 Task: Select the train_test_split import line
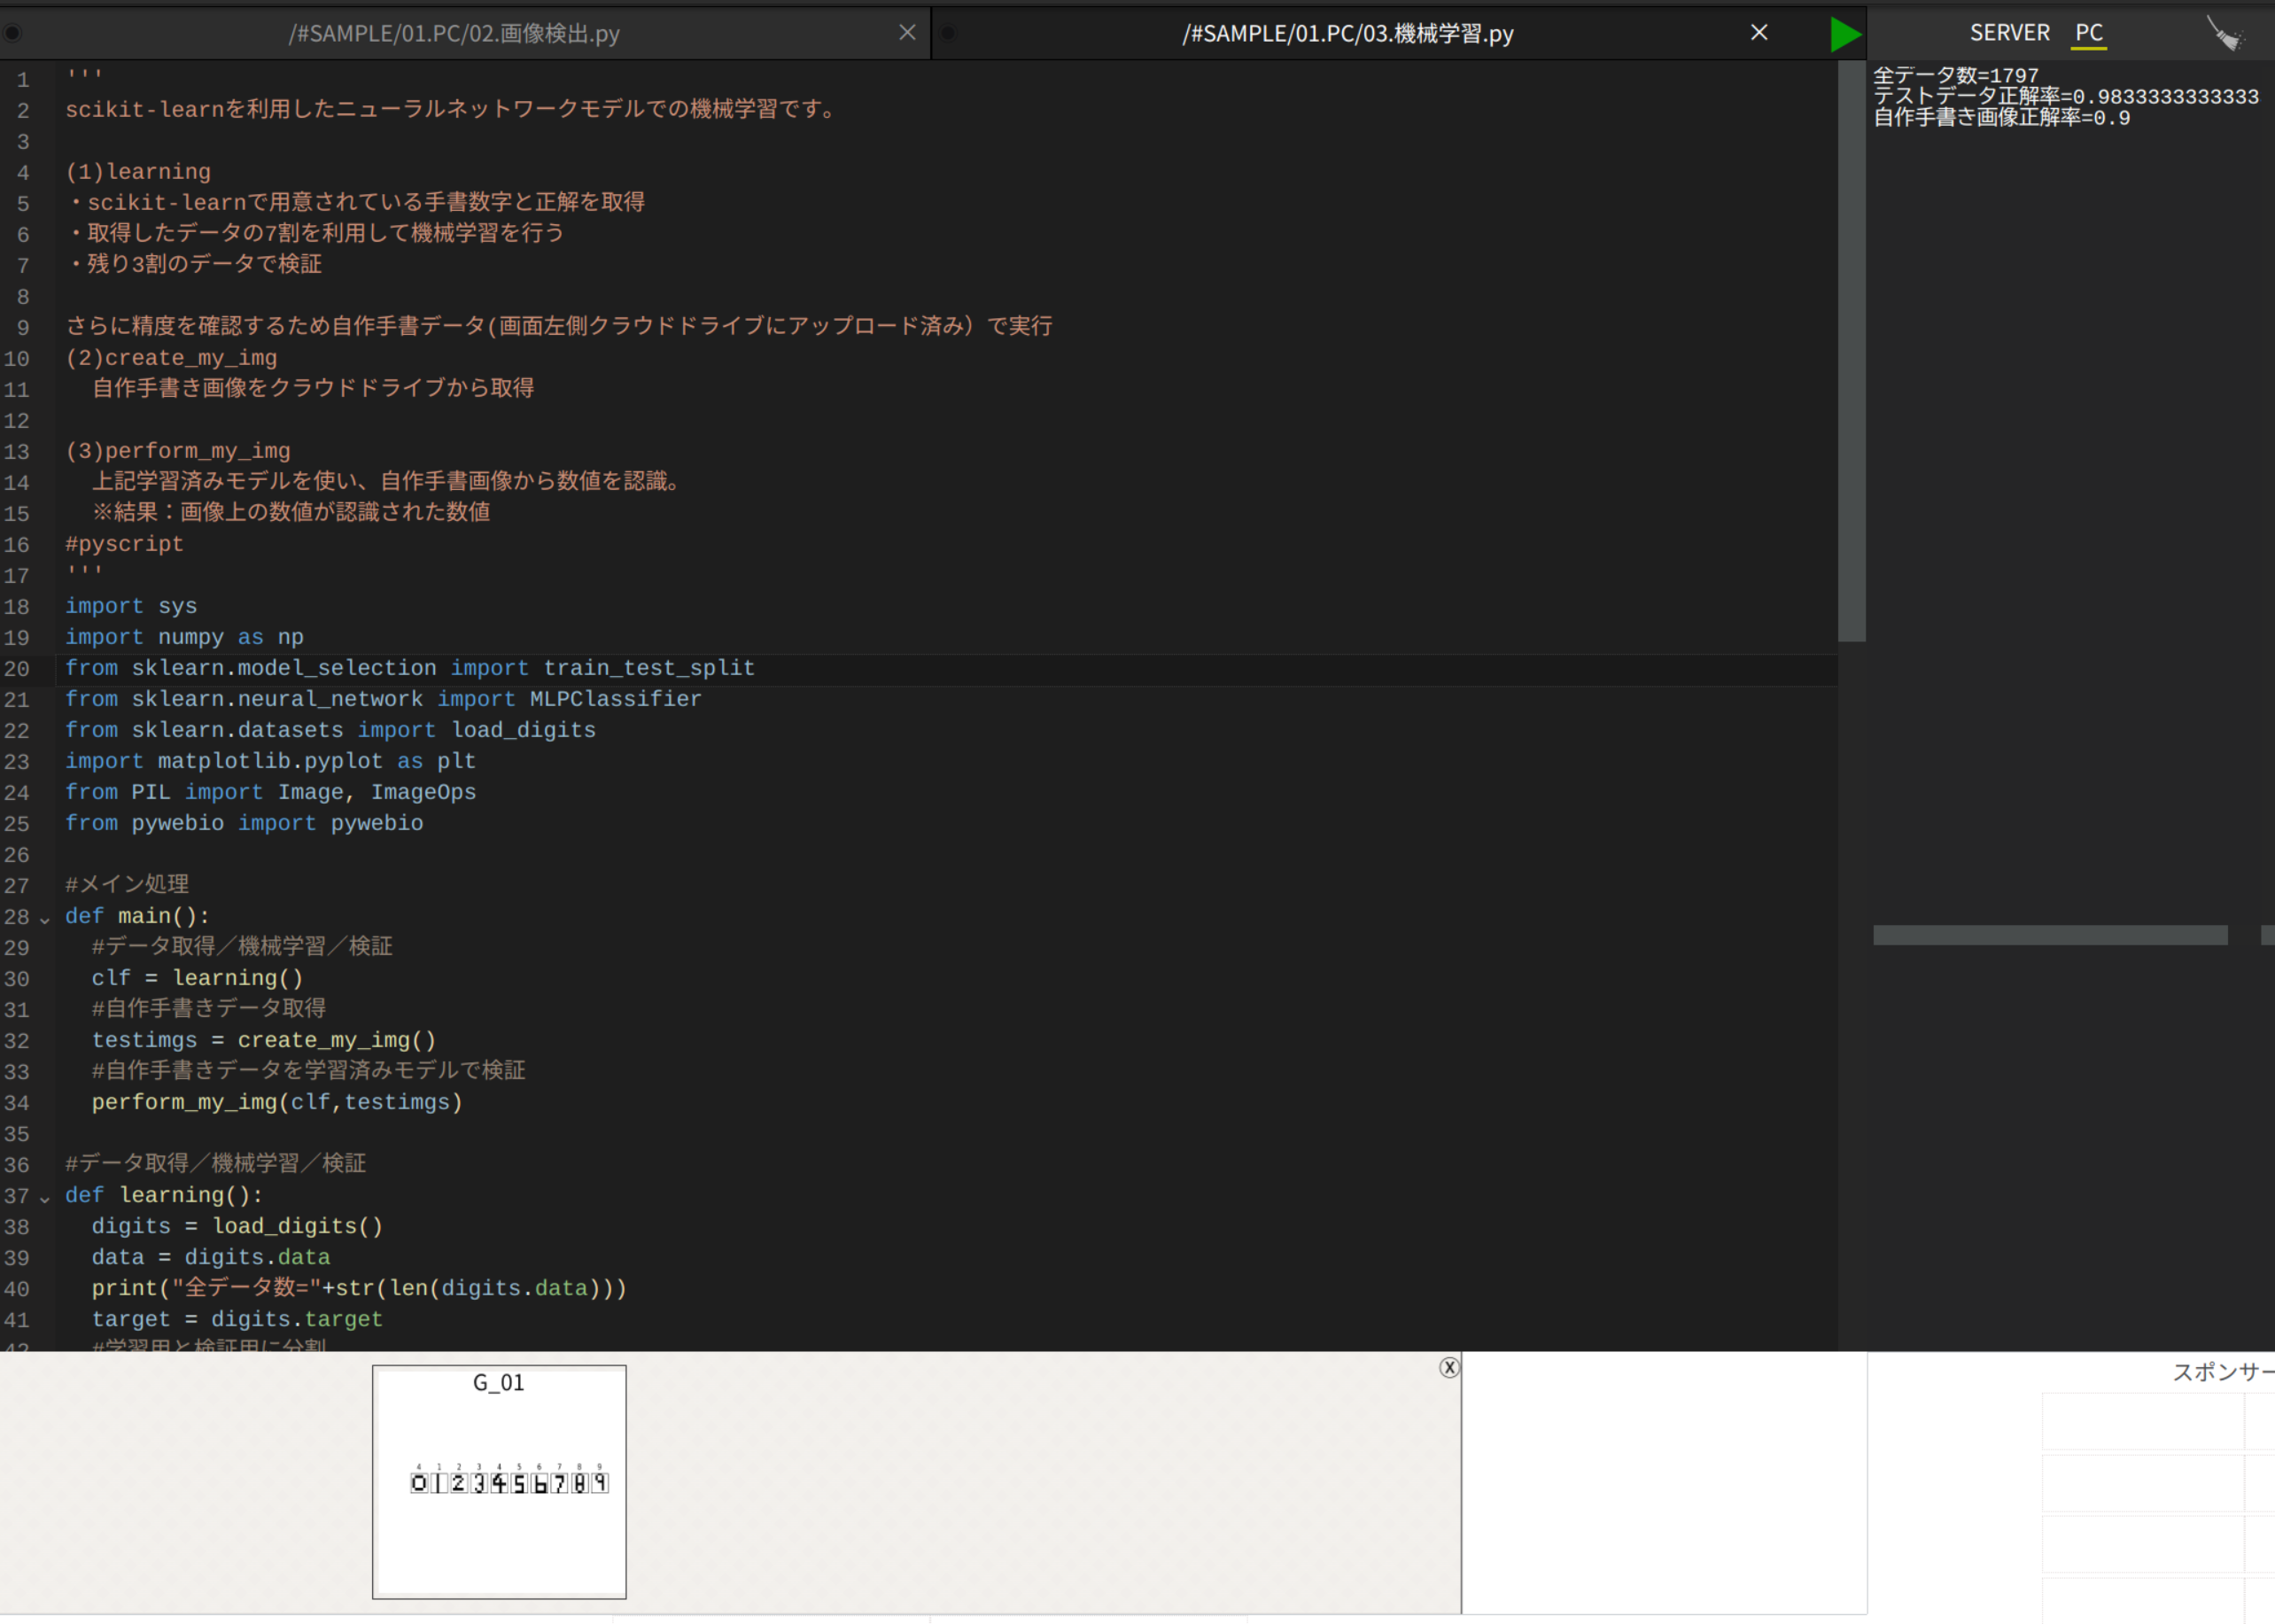409,668
